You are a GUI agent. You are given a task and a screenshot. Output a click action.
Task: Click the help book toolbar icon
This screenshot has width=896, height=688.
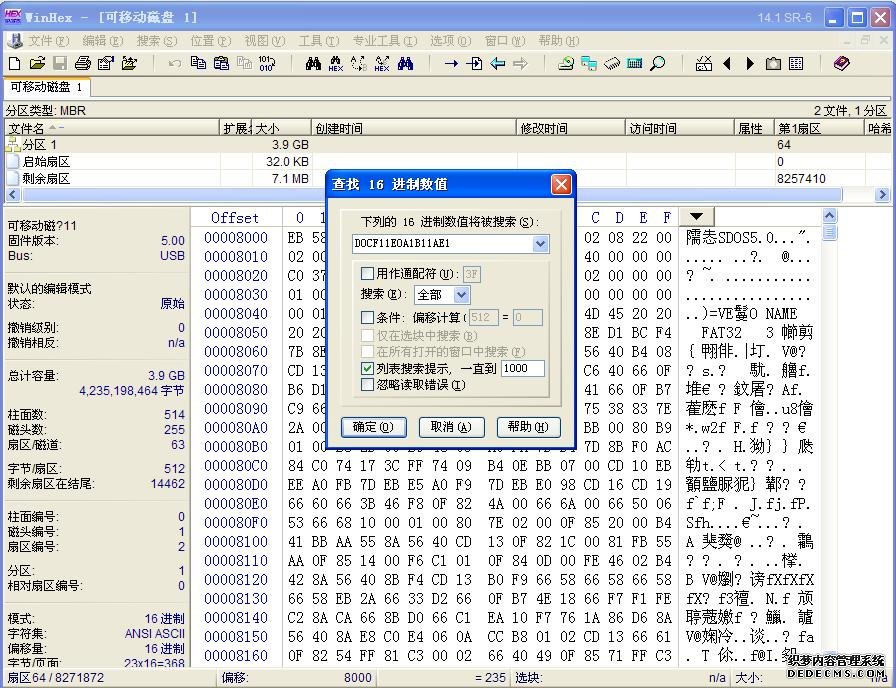pyautogui.click(x=841, y=63)
